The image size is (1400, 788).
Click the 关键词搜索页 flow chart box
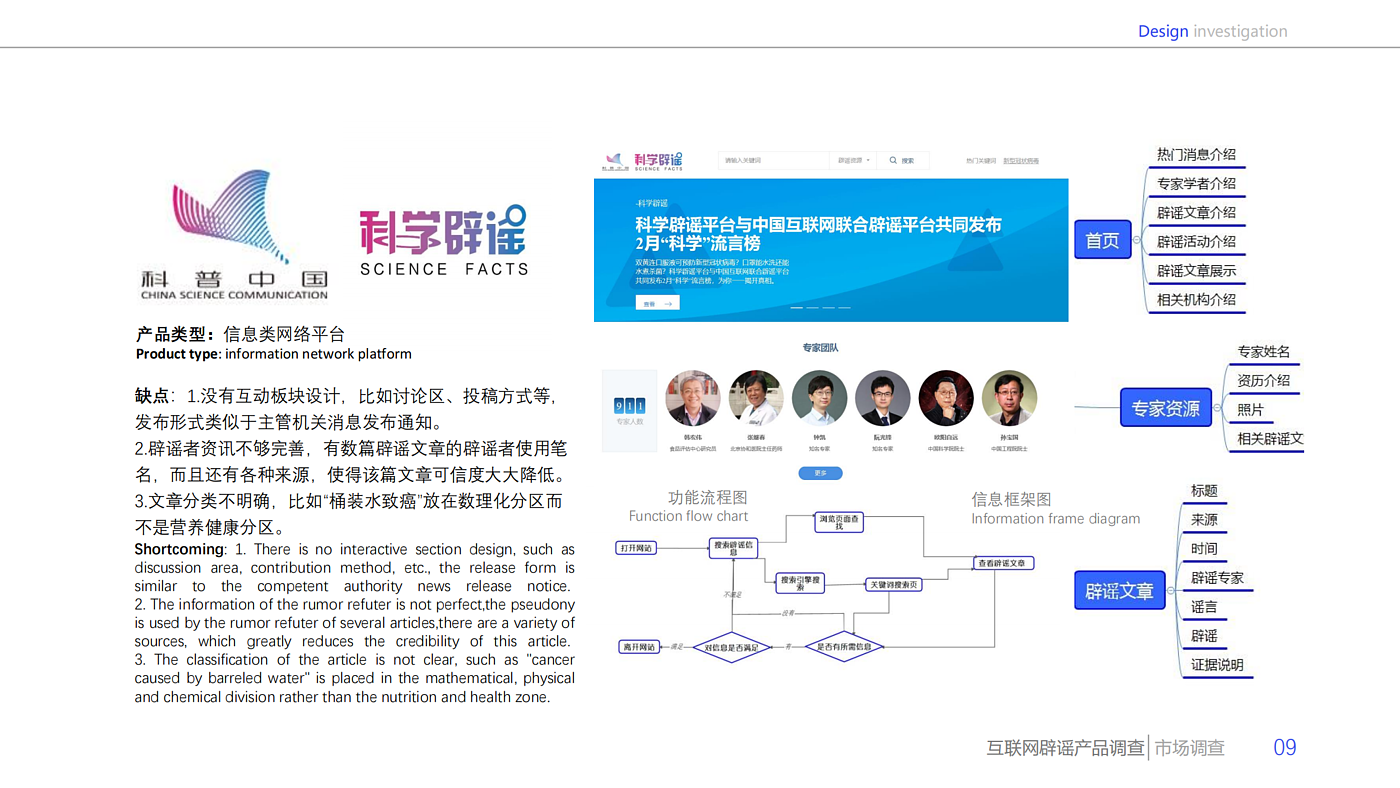click(x=892, y=584)
